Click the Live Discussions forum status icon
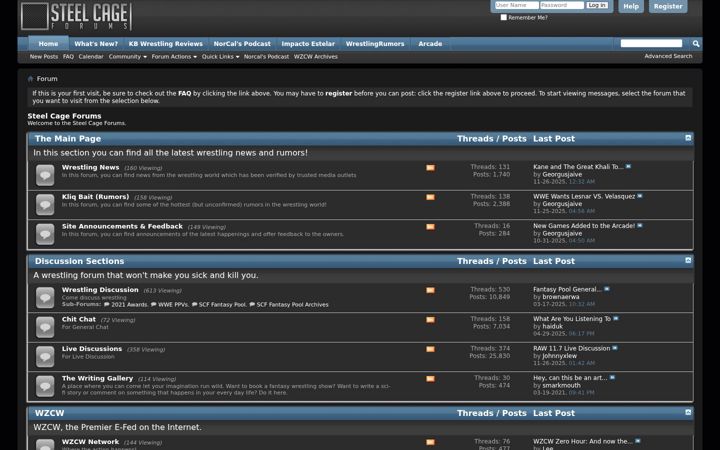This screenshot has width=720, height=450. click(45, 357)
